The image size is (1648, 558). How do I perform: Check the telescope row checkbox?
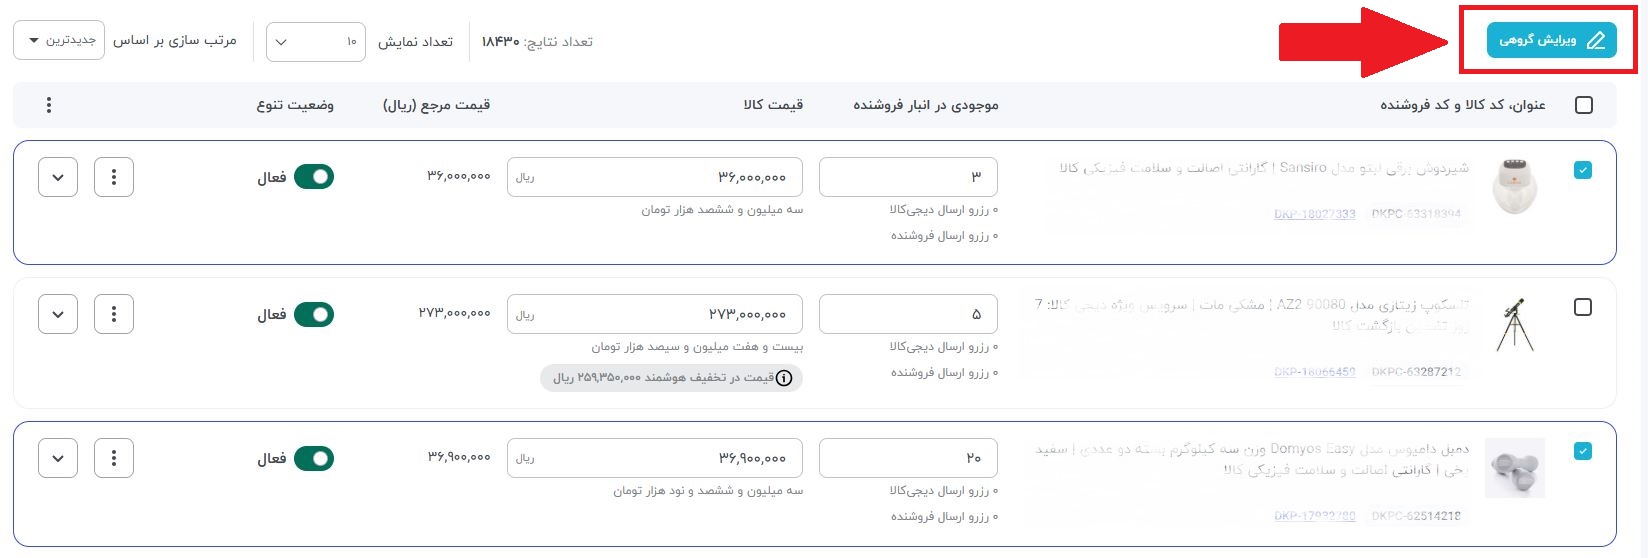point(1583,307)
